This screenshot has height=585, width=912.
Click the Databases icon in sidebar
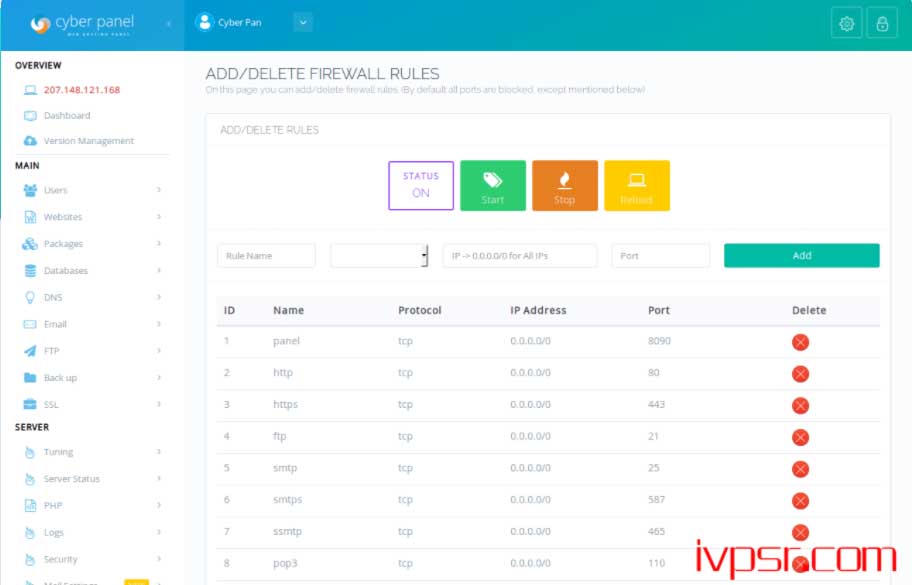pyautogui.click(x=30, y=270)
